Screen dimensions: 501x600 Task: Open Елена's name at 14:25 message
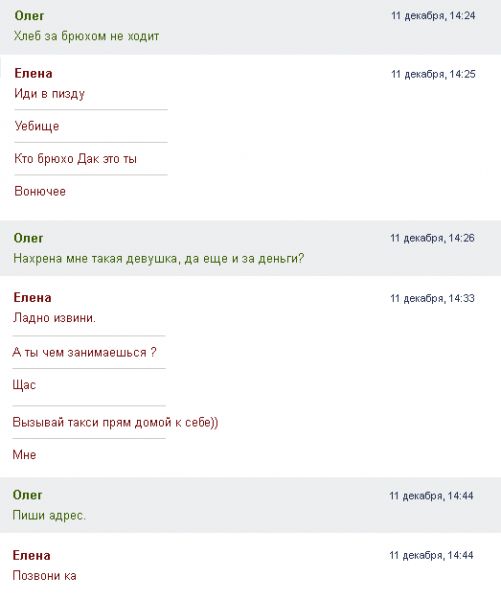pyautogui.click(x=33, y=73)
